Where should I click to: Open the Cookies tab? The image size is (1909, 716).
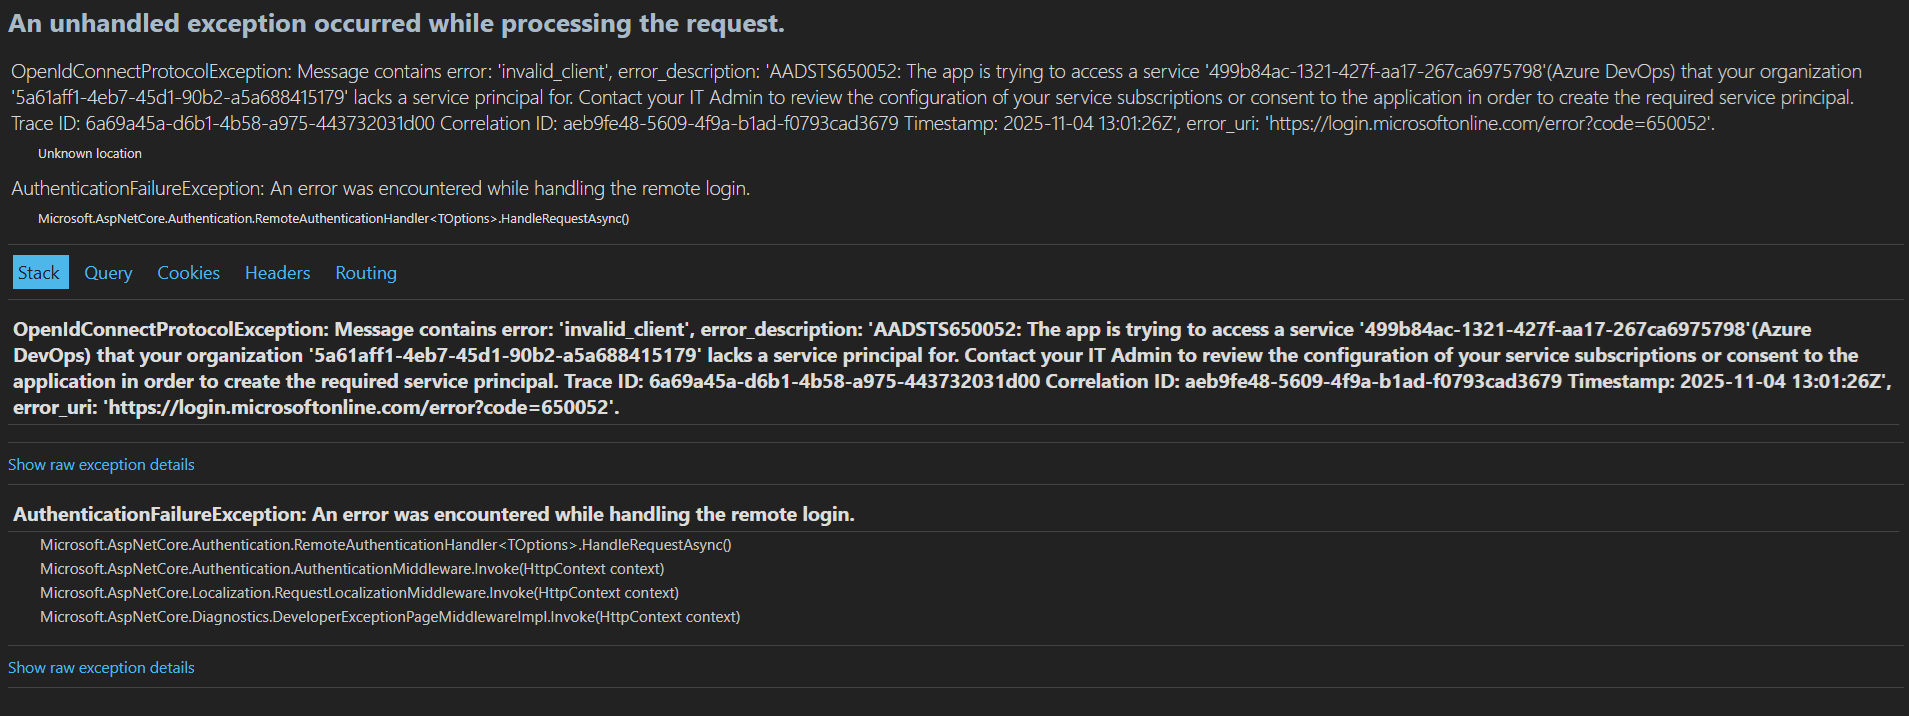(188, 273)
